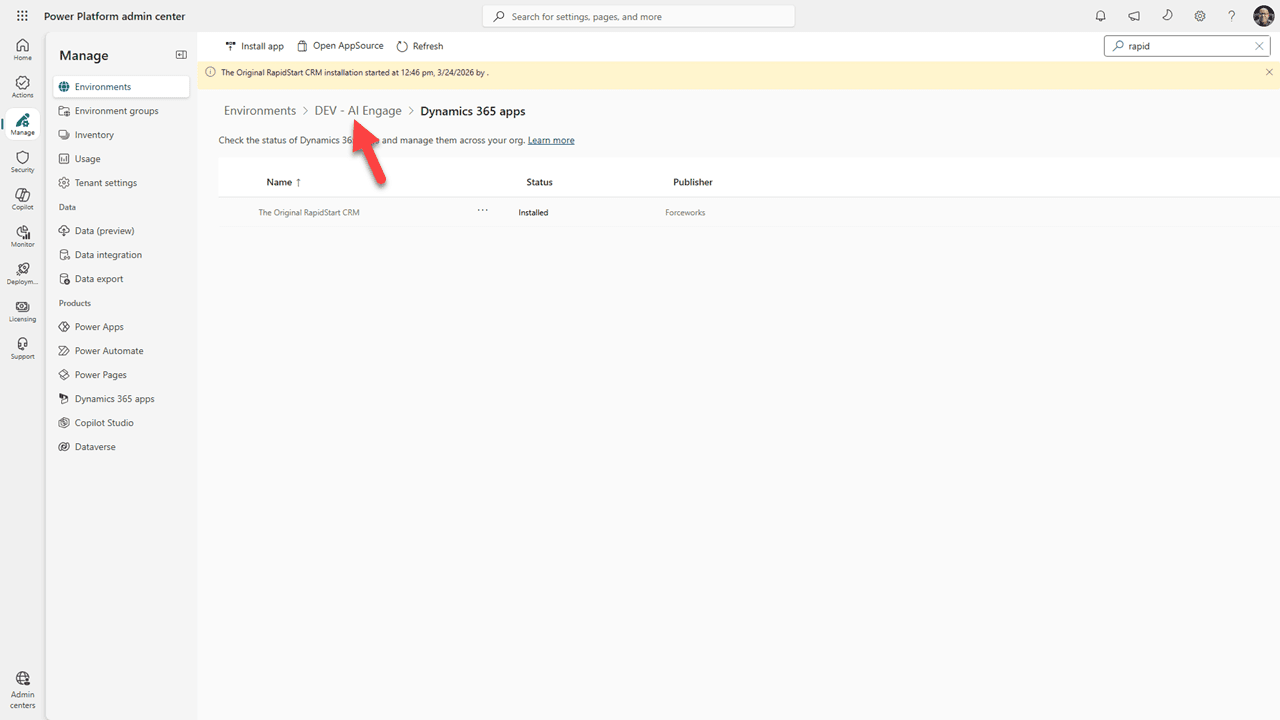
Task: Click the Learn more link
Action: click(551, 140)
